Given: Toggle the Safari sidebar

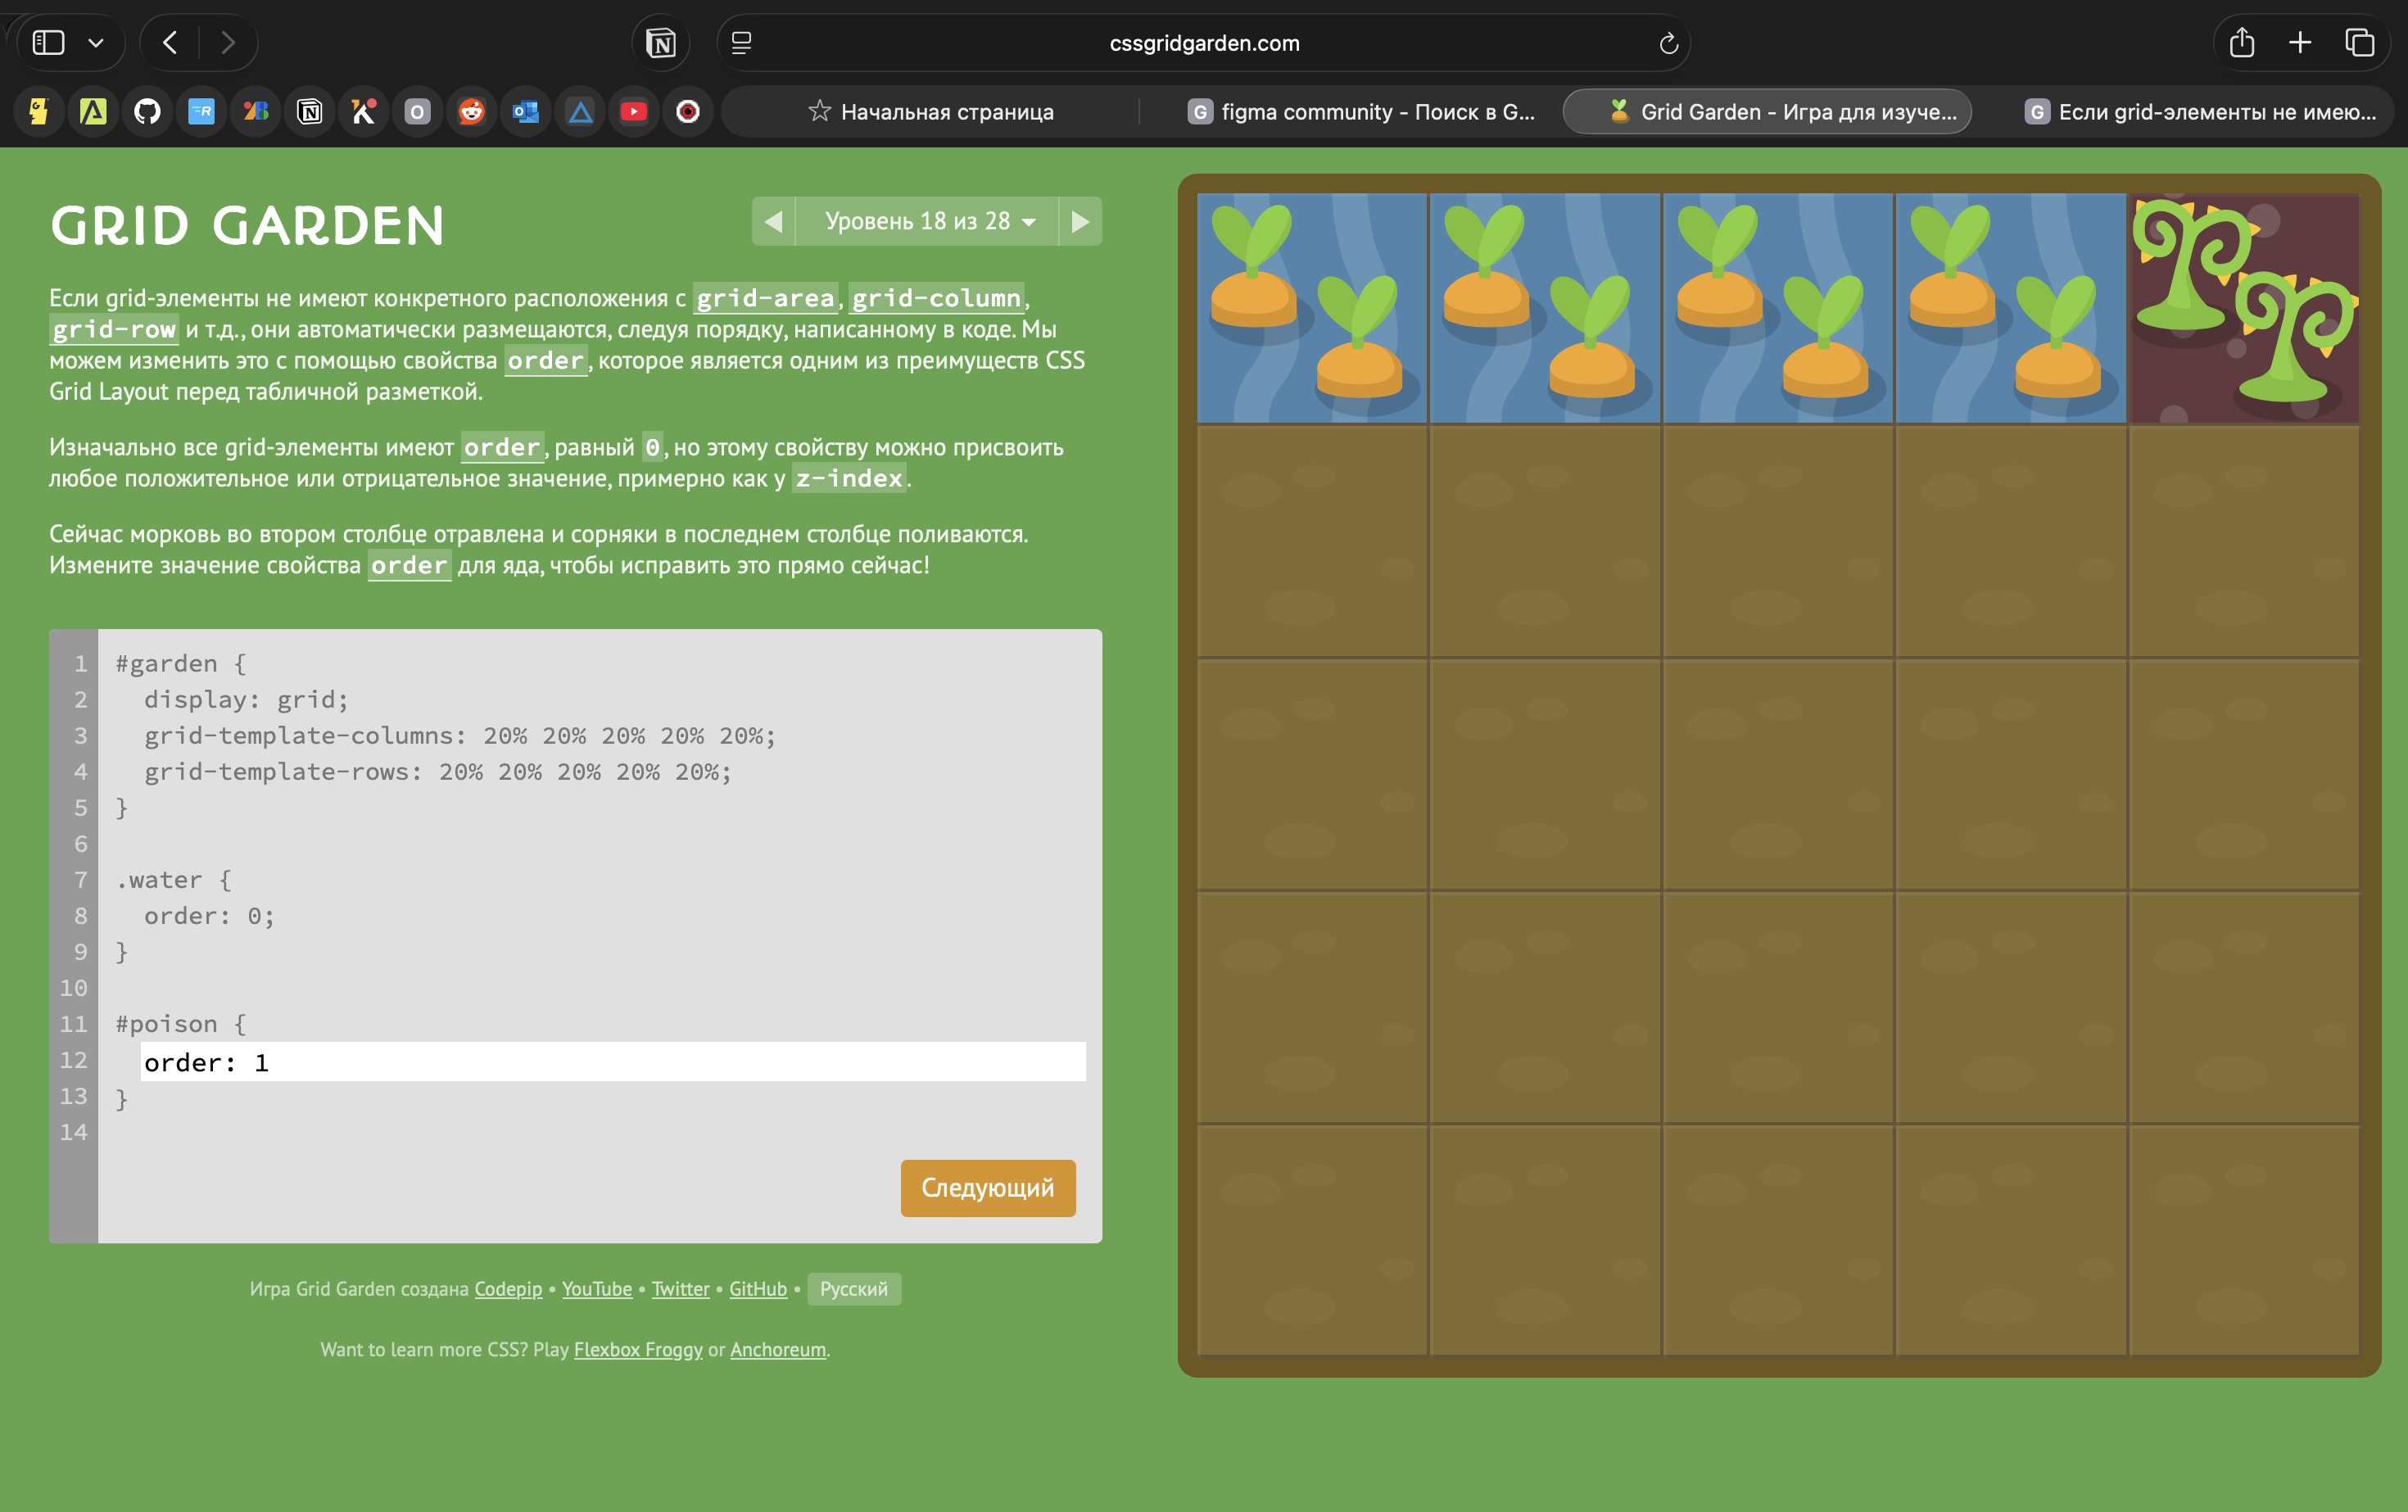Looking at the screenshot, I should coord(48,43).
